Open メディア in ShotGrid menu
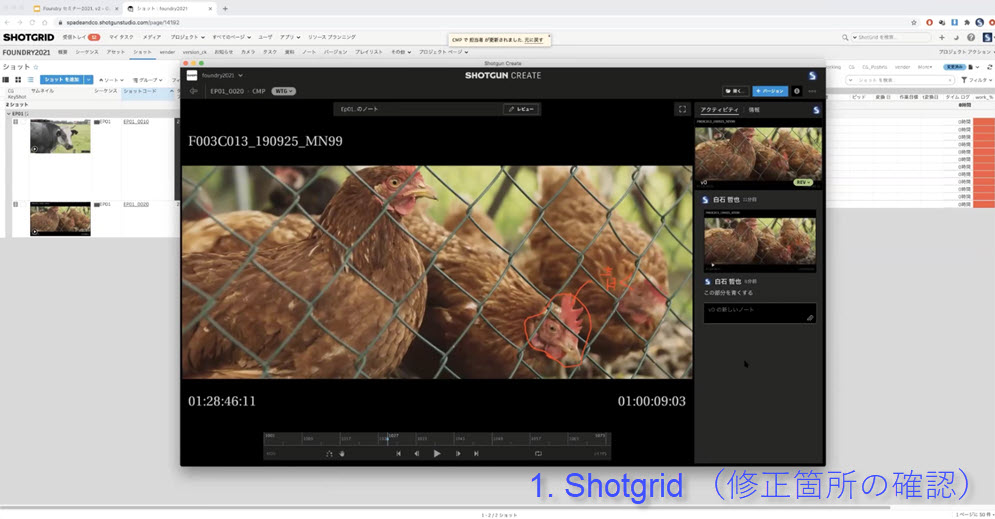The image size is (995, 519). point(152,37)
